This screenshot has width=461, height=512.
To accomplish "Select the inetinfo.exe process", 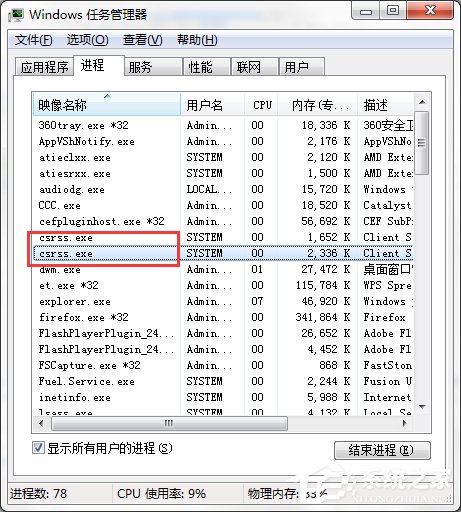I will coord(223,397).
